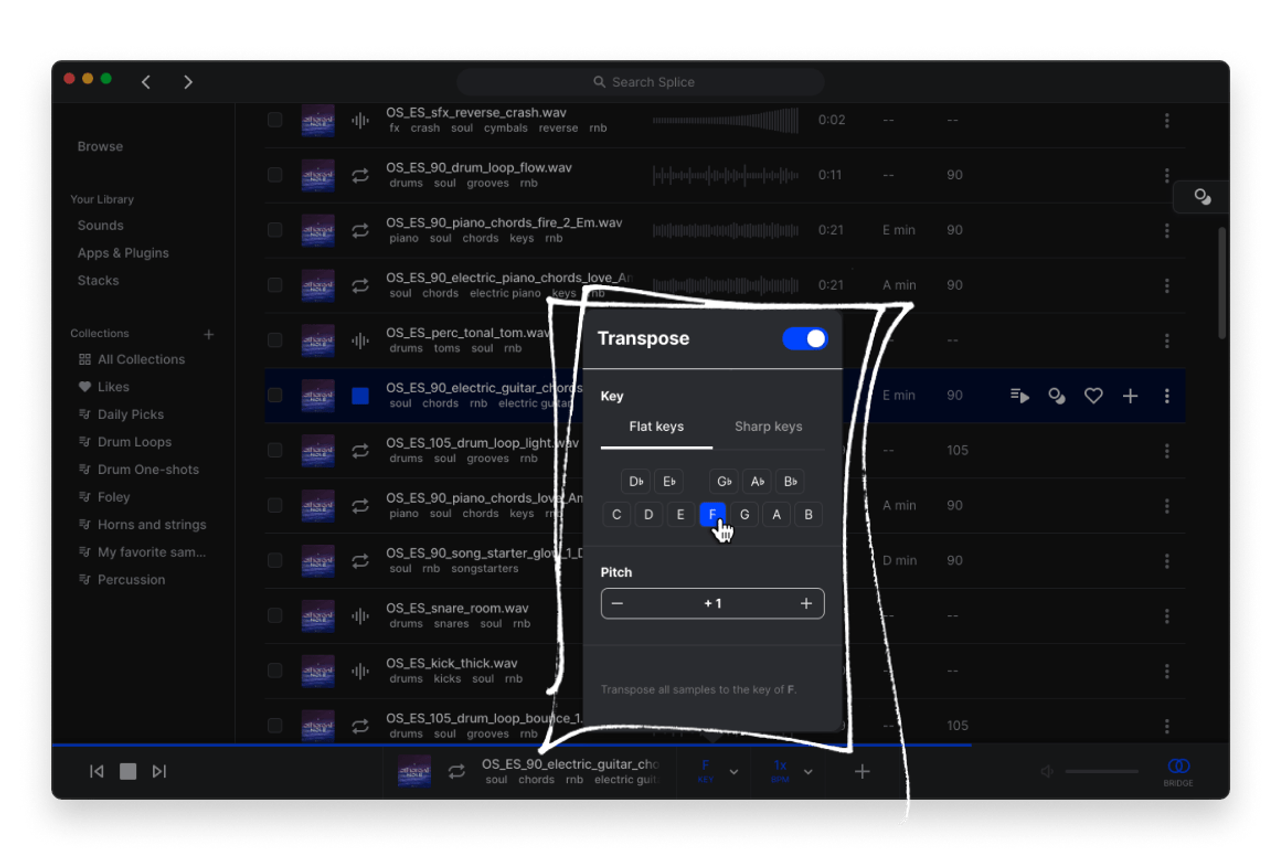Click loop icon on 90_drum_loop_flow row

pyautogui.click(x=360, y=176)
